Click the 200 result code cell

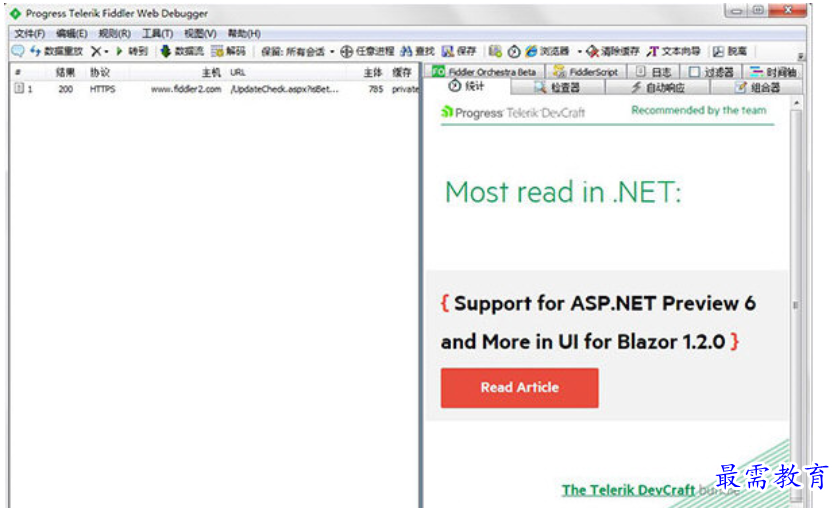tap(66, 89)
